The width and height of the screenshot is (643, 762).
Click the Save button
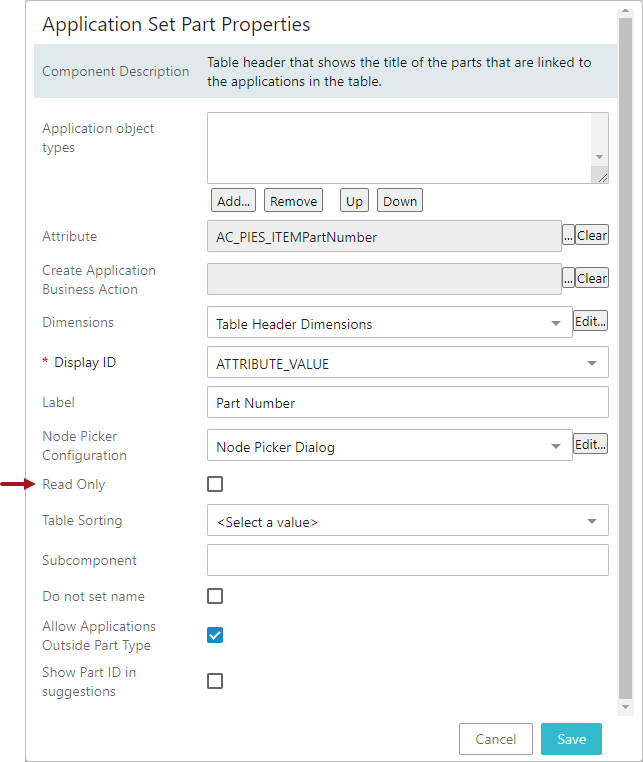click(571, 739)
